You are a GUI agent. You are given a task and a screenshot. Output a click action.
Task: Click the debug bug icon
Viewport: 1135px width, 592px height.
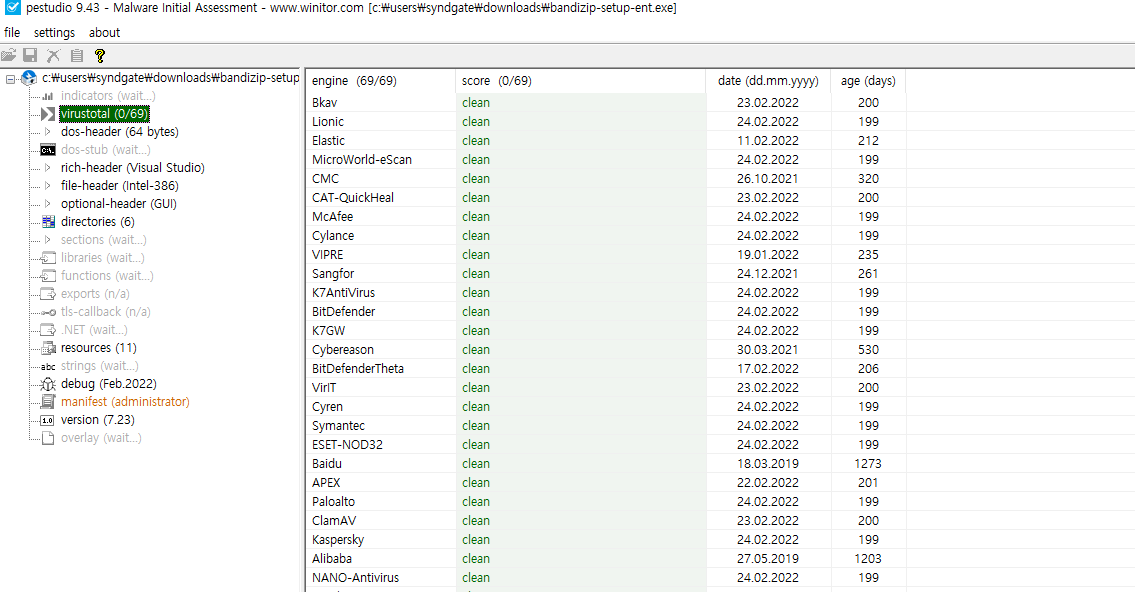click(47, 384)
